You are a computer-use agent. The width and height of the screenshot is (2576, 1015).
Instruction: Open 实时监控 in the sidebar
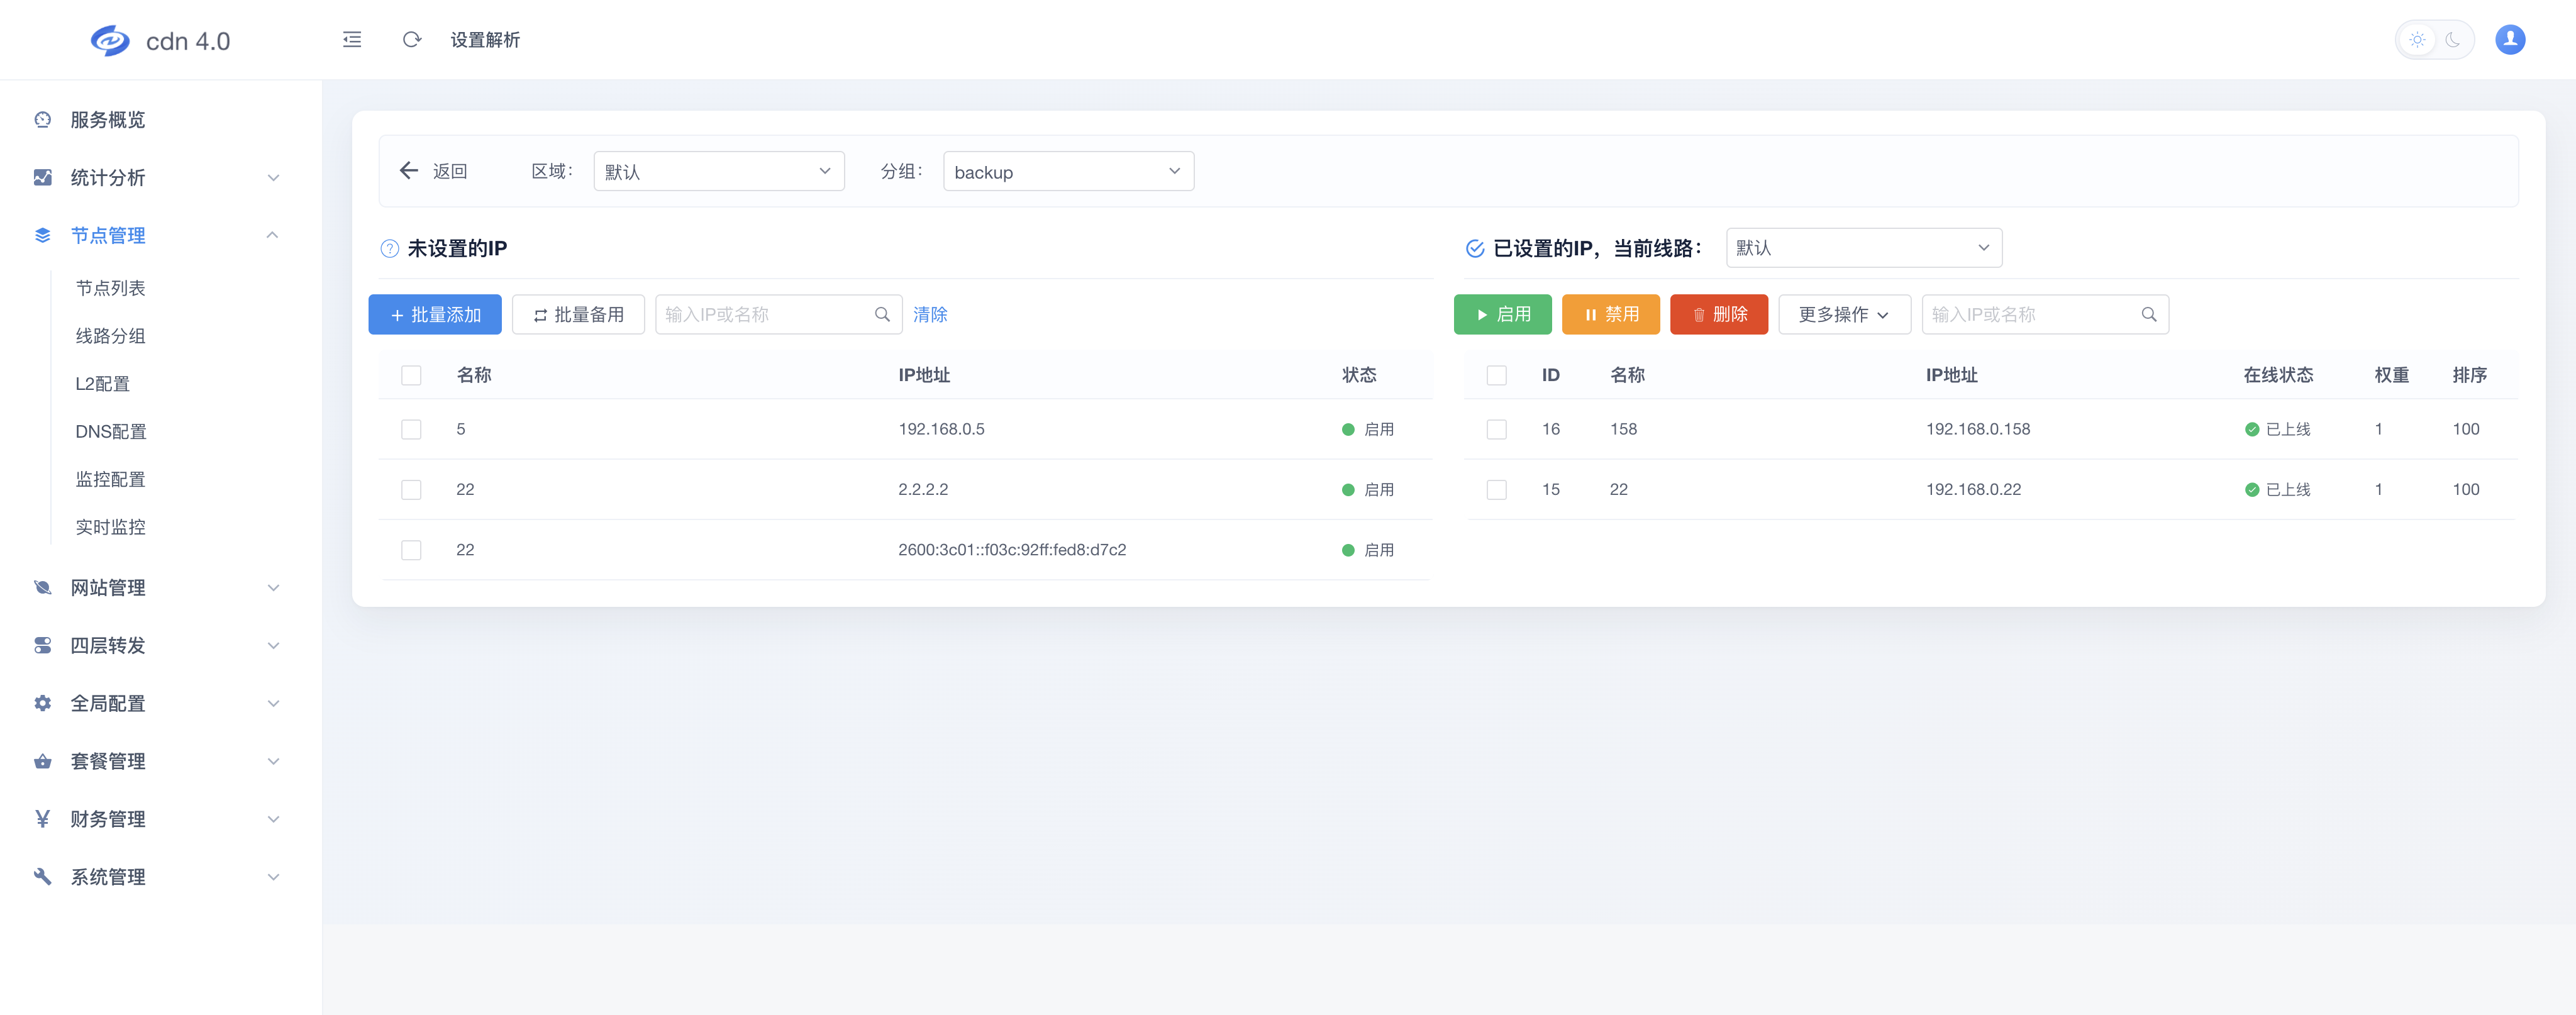point(111,527)
